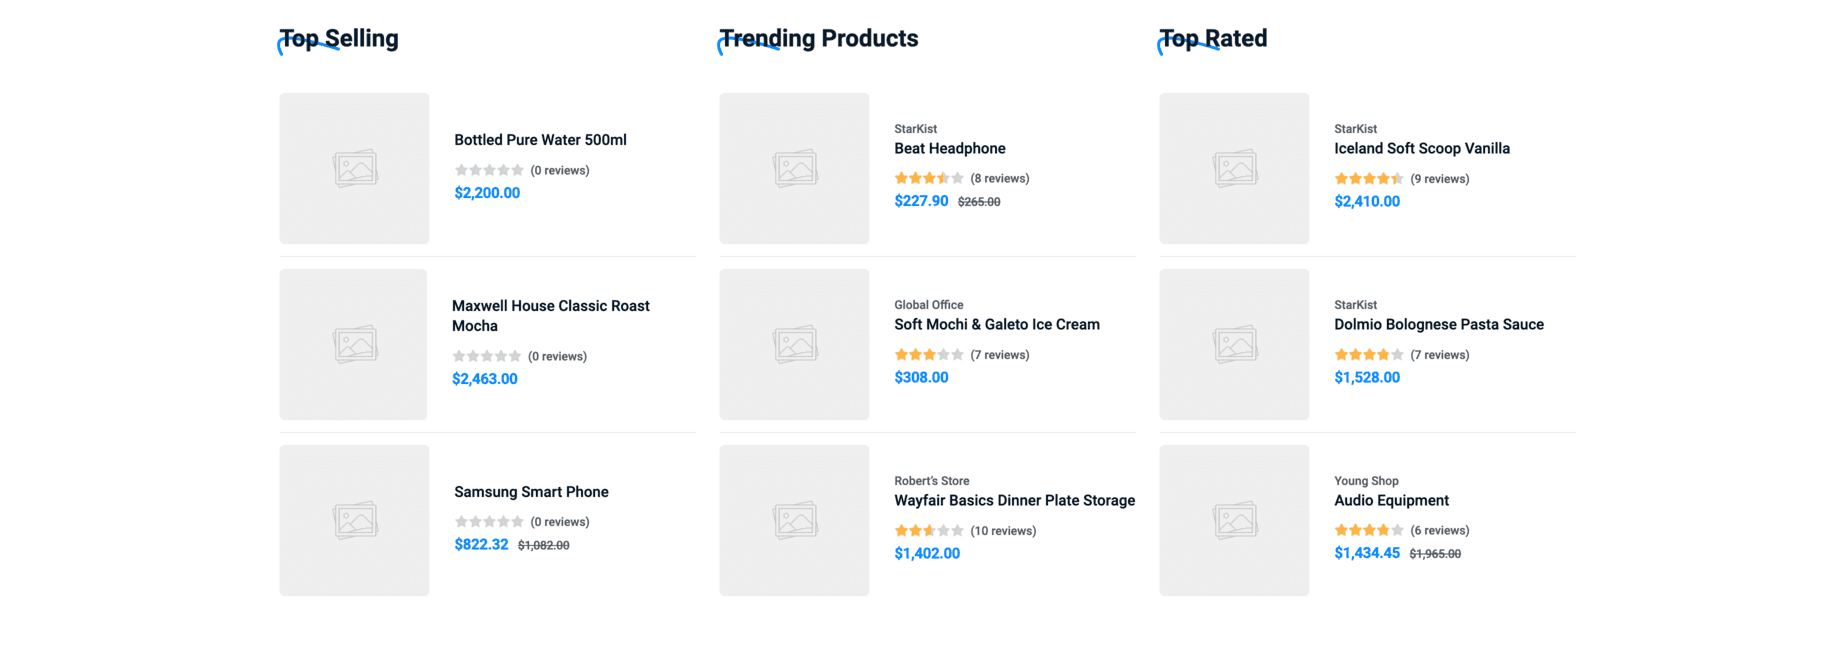Click Wayfair Basics Dinner Plate Storage thumbnail
The image size is (1840, 645).
794,520
